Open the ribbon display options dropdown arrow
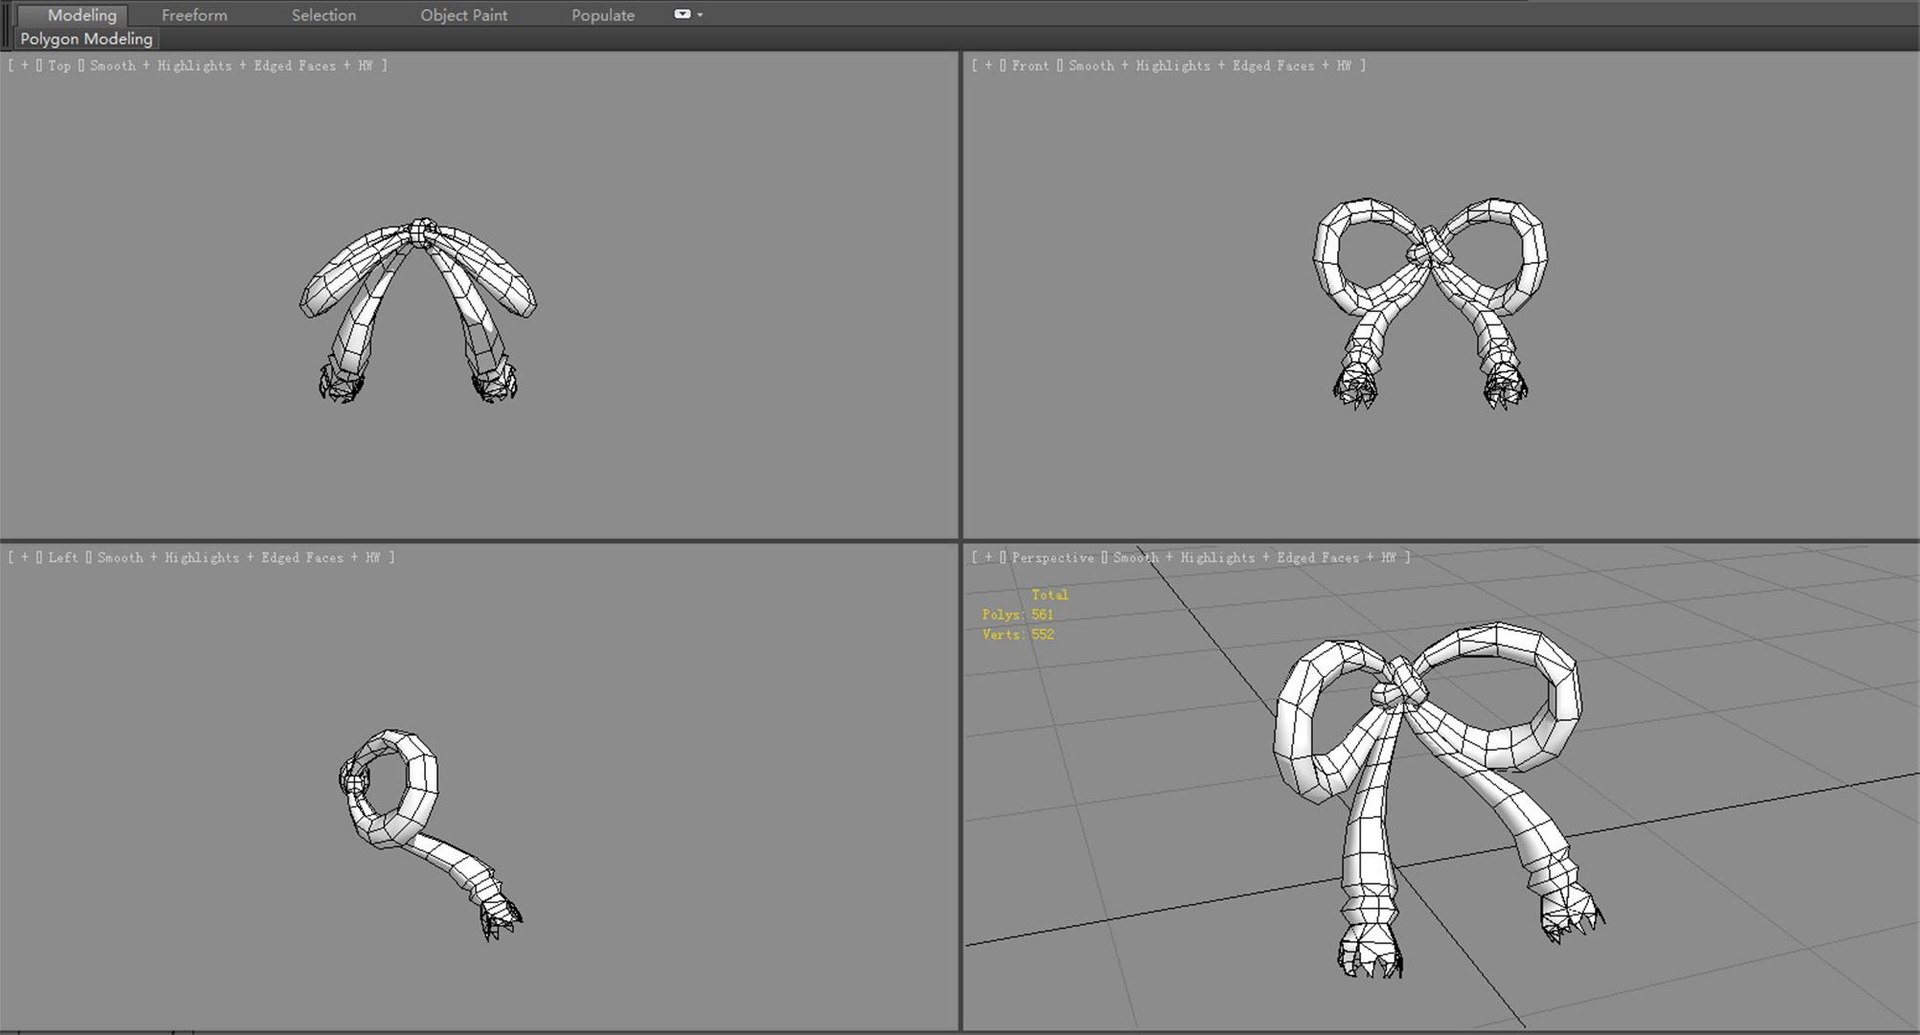The height and width of the screenshot is (1035, 1920). click(x=700, y=15)
